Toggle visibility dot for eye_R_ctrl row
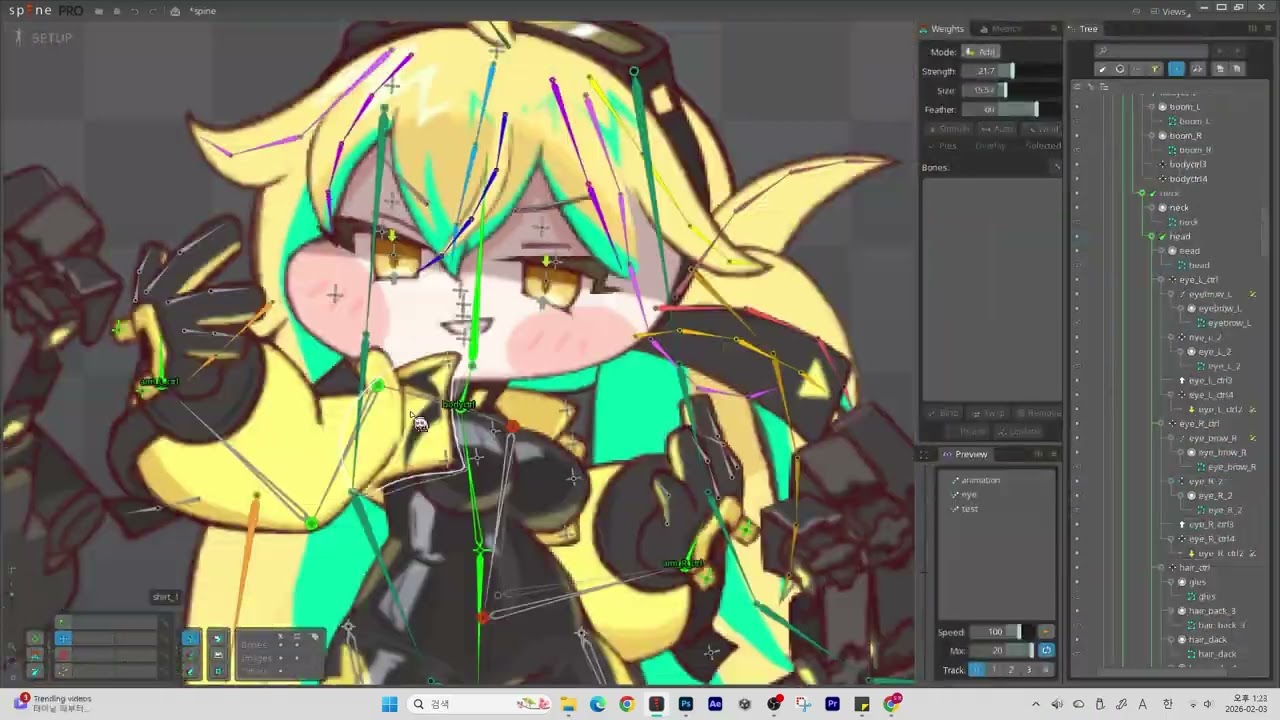The image size is (1280, 720). tap(1077, 424)
